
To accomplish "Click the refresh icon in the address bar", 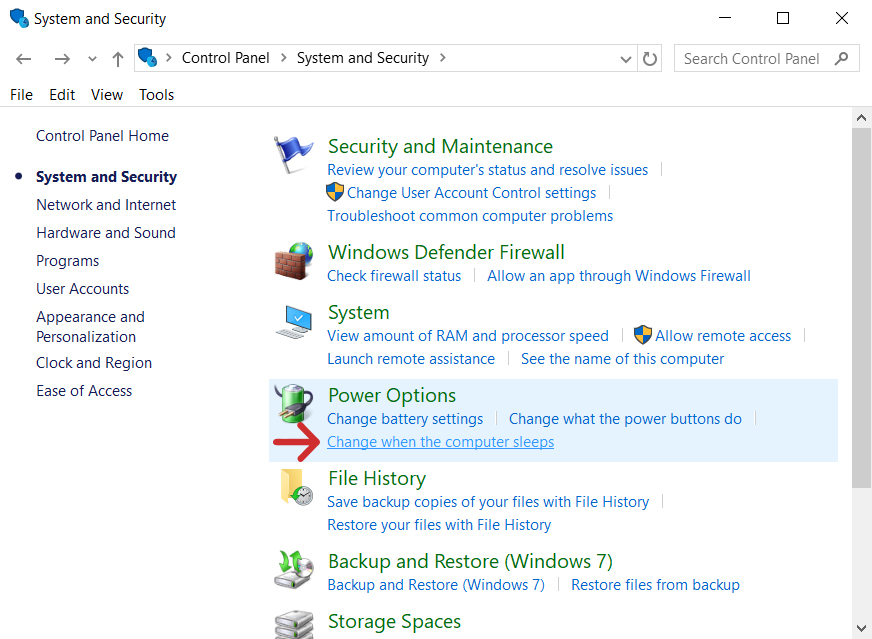I will coord(649,58).
